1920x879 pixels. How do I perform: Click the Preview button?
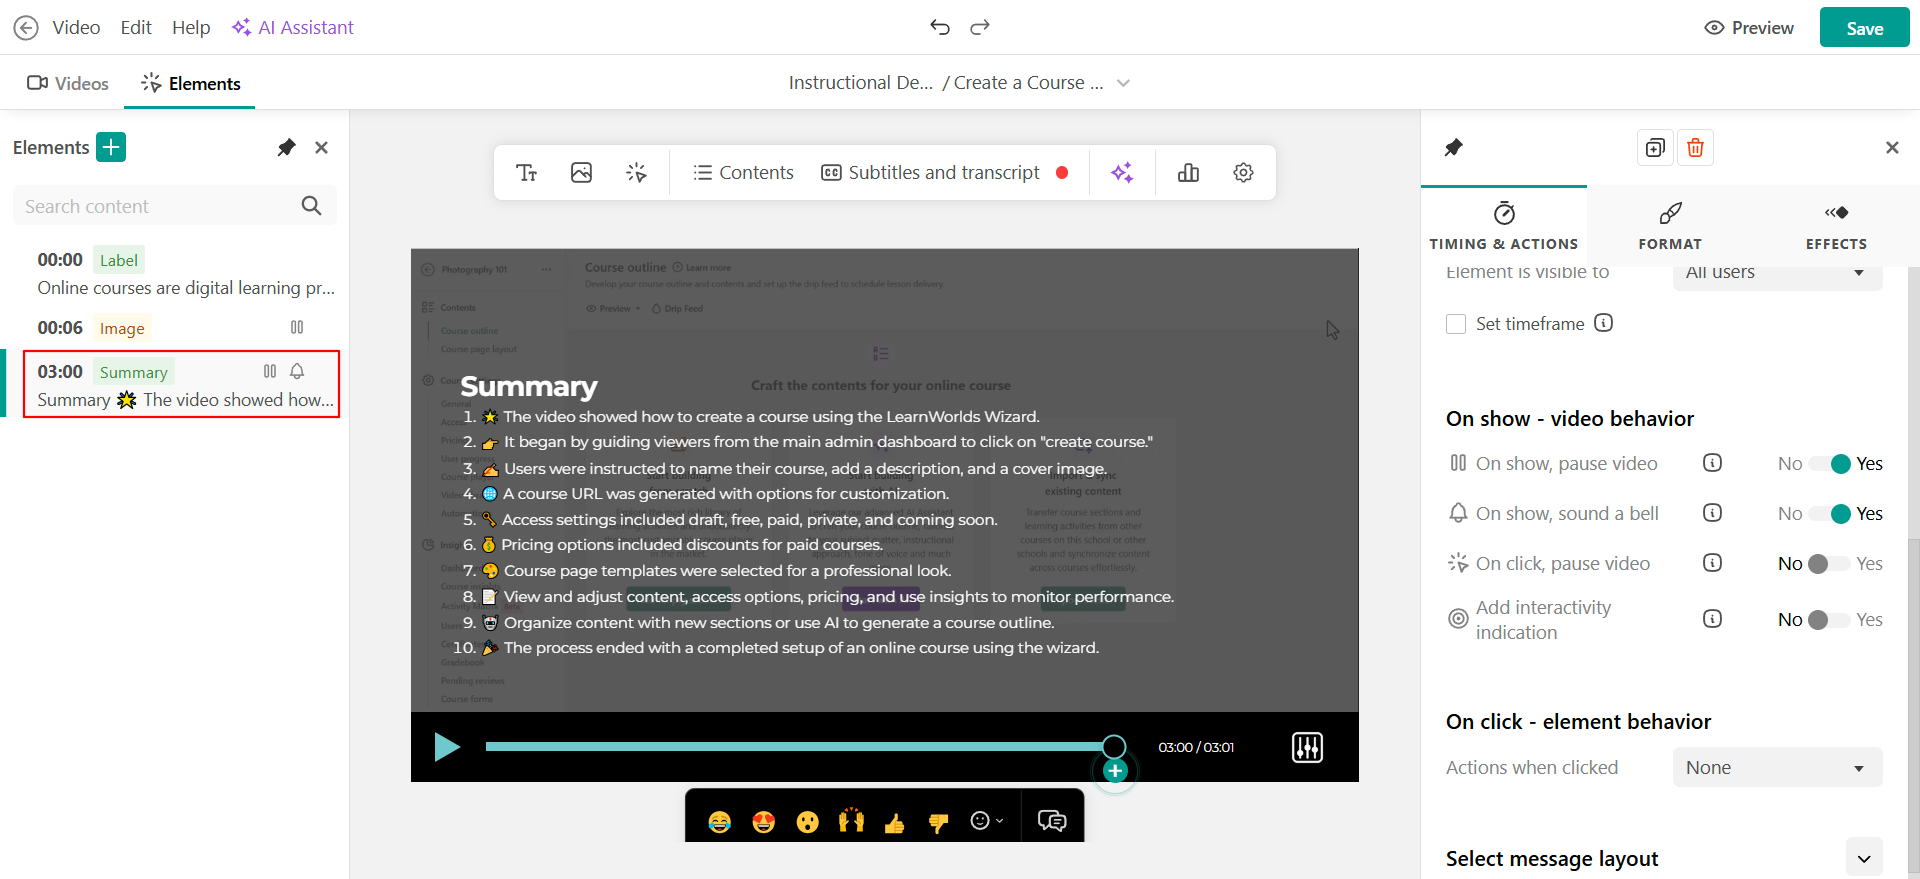pyautogui.click(x=1749, y=28)
